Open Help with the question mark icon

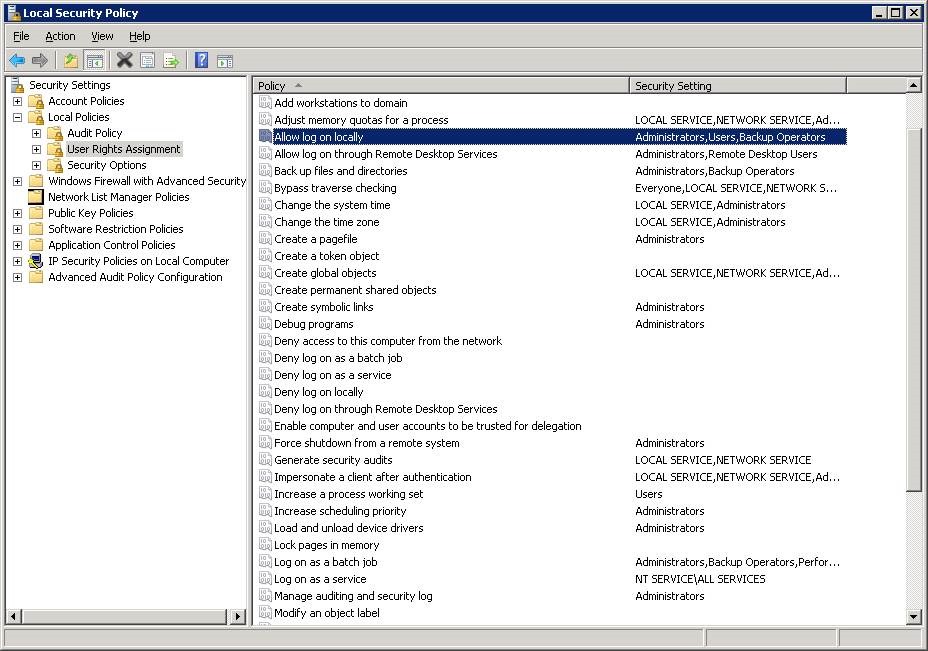click(201, 61)
